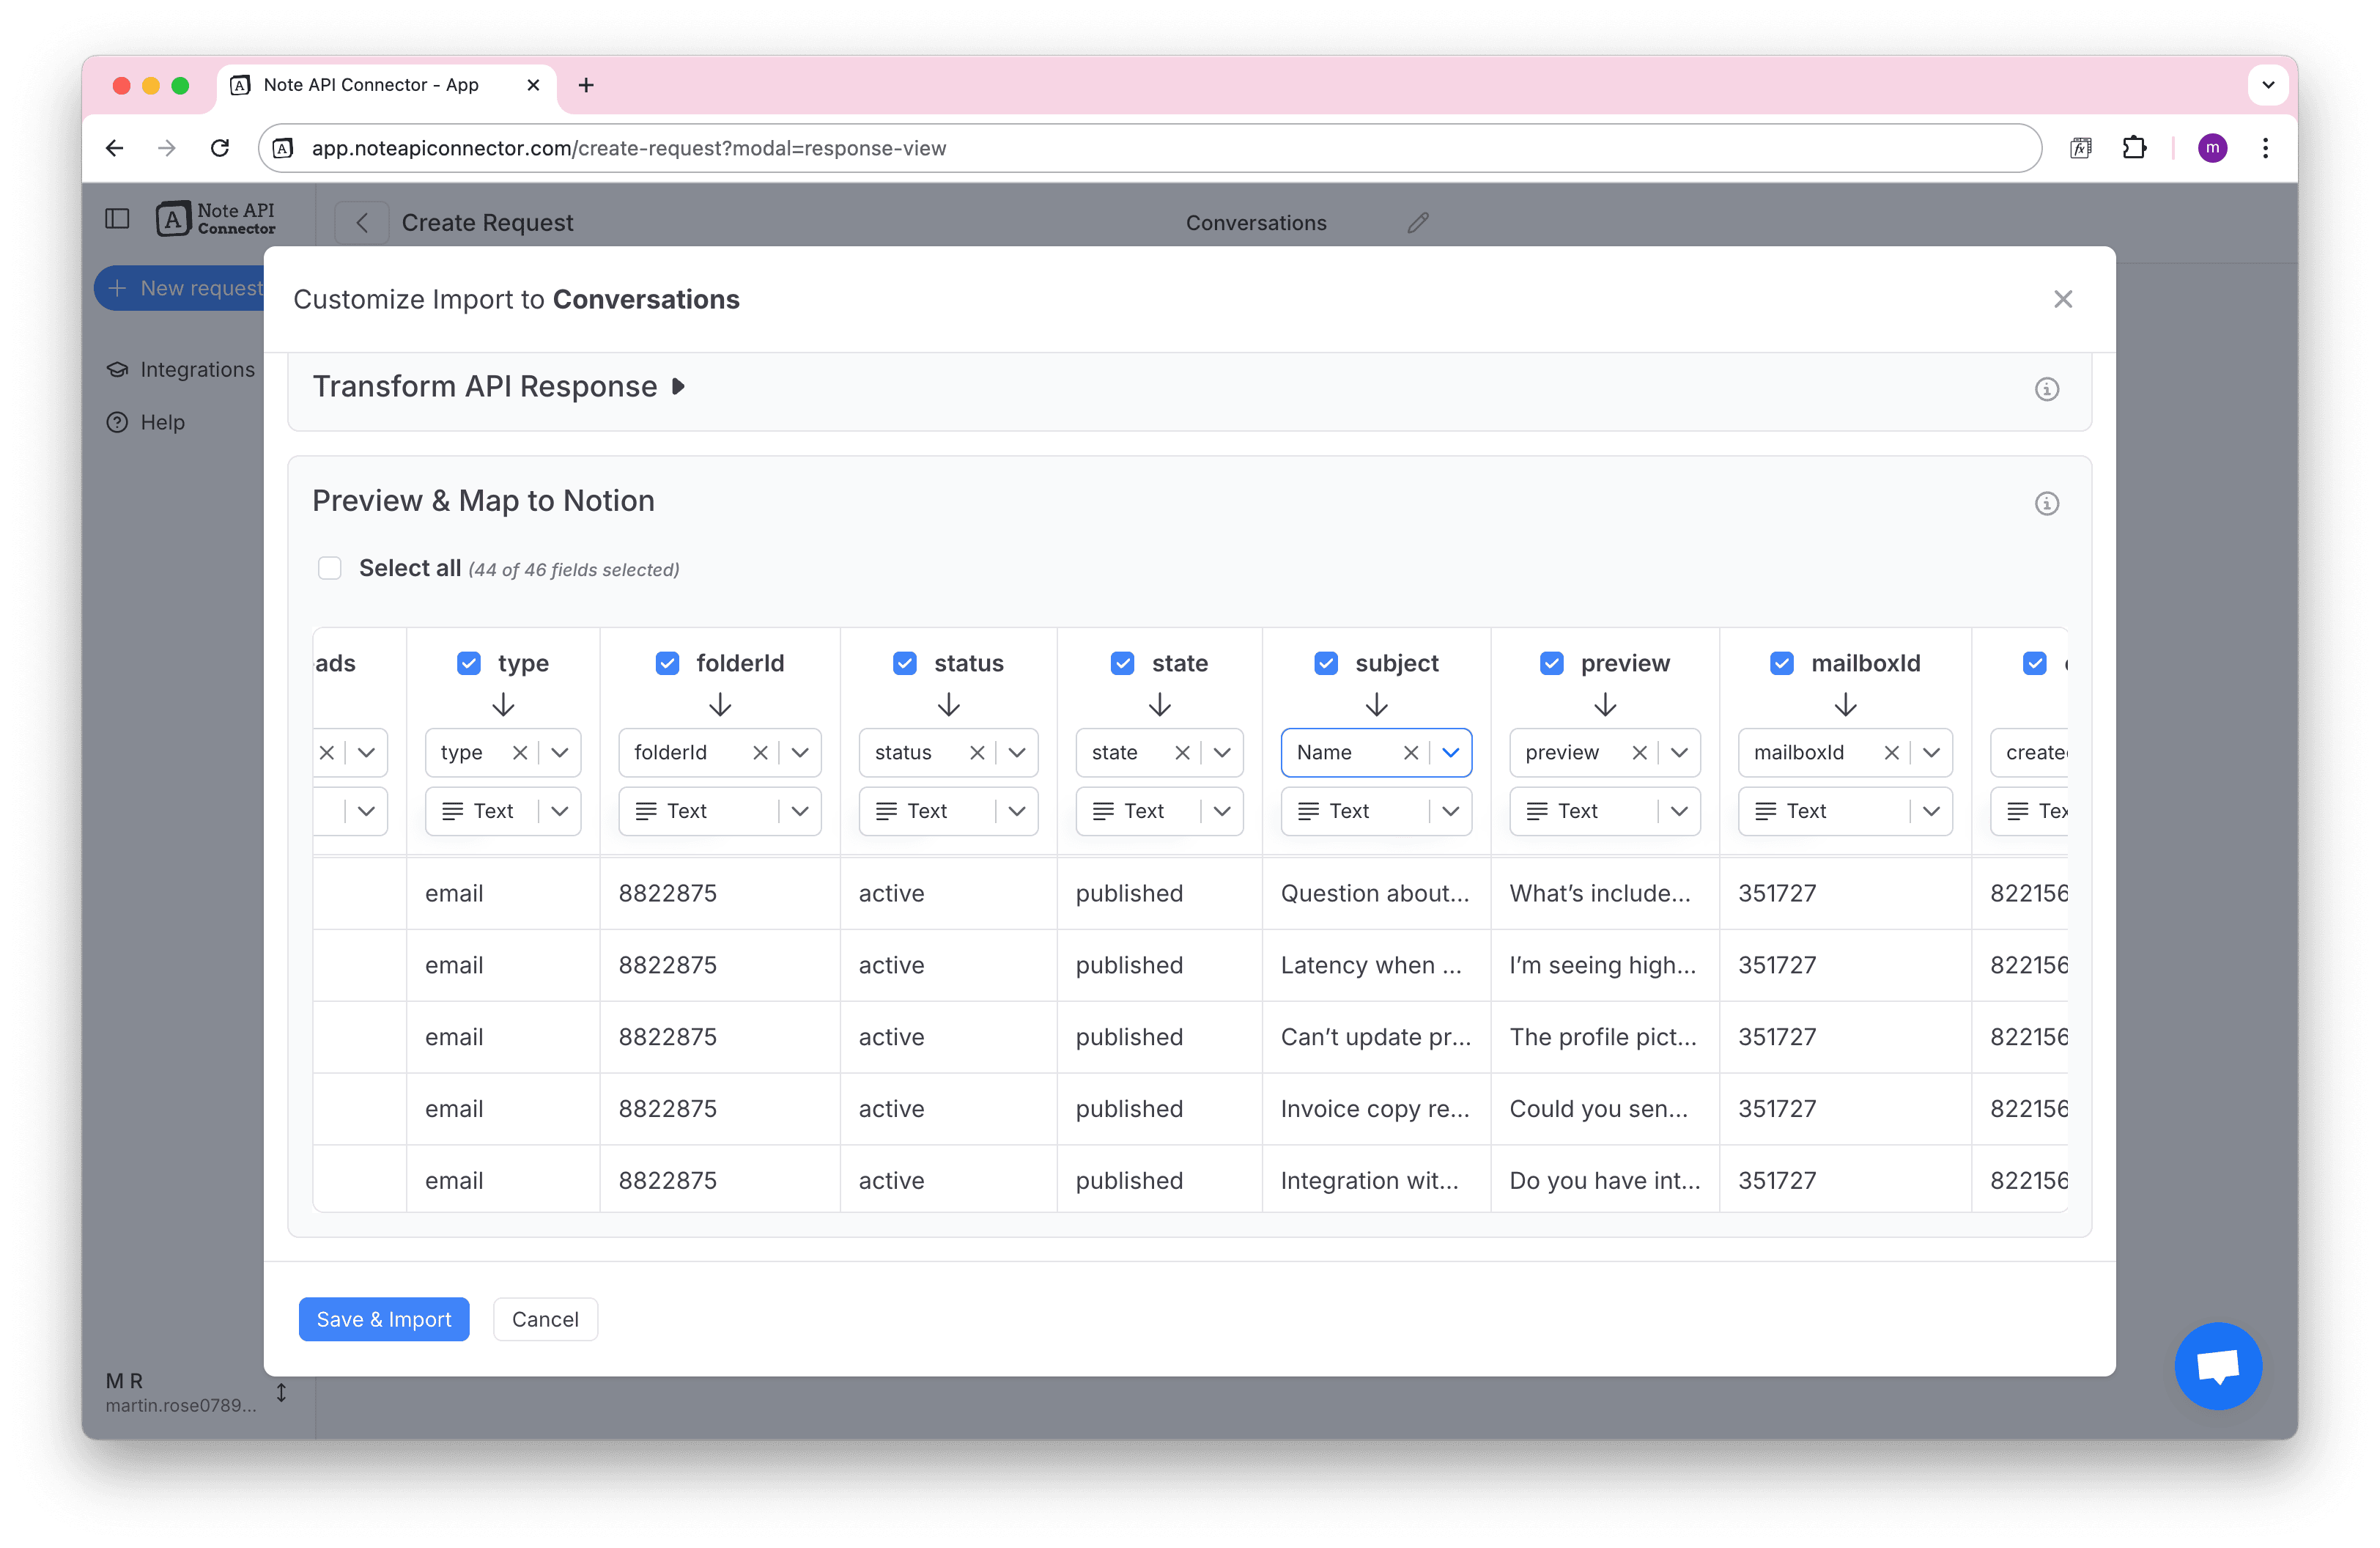Viewport: 2380px width, 1548px height.
Task: Open the Transform API Response info icon
Action: tap(2046, 389)
